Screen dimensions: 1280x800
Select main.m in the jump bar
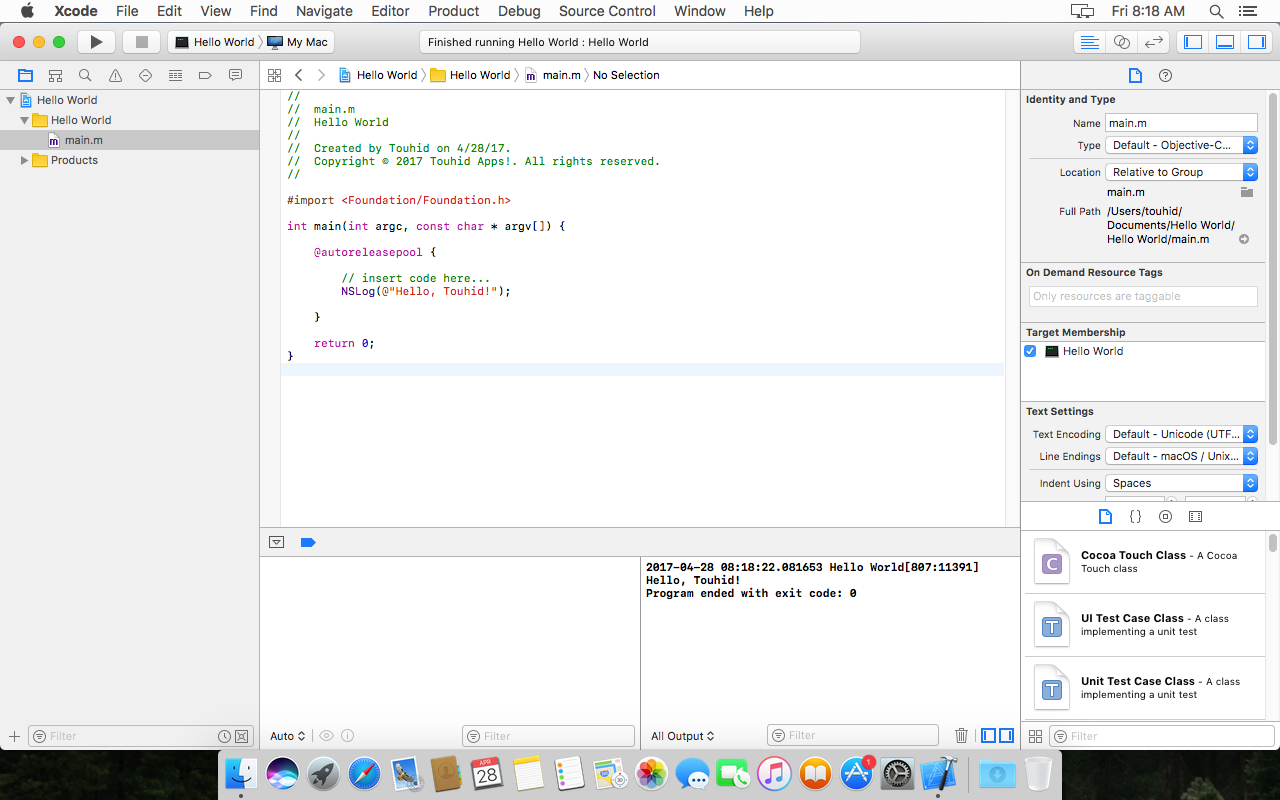point(553,75)
